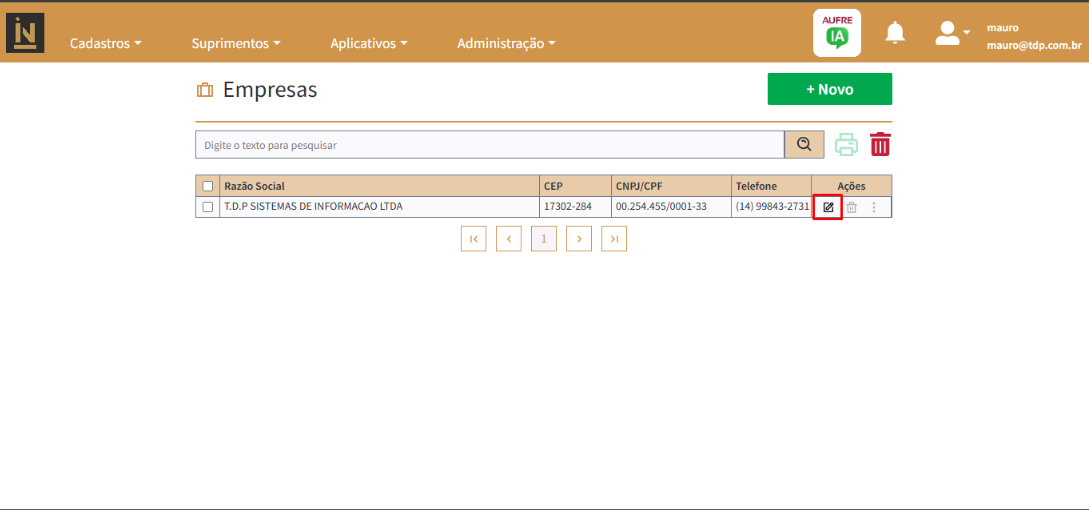Click the red trash delete icon
The image size is (1089, 512).
pyautogui.click(x=880, y=145)
